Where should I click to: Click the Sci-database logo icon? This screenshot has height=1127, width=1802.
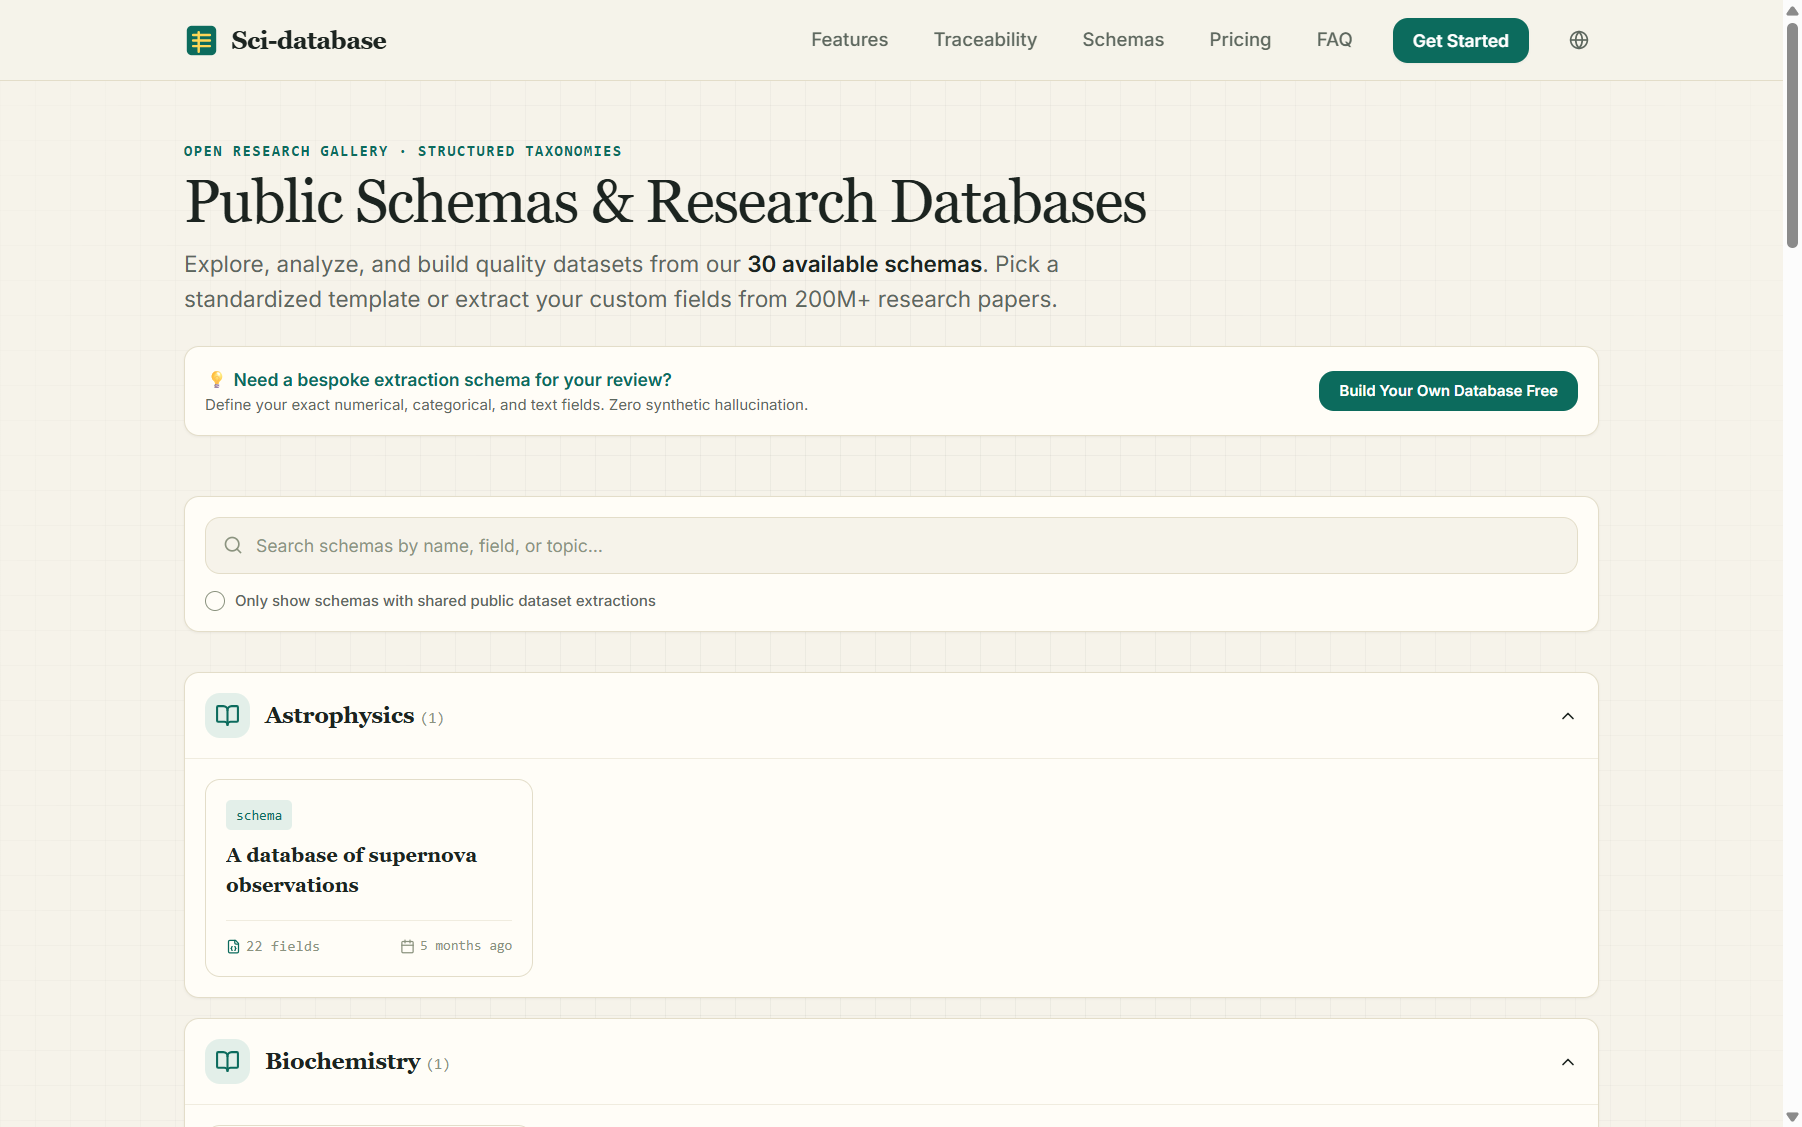(201, 41)
